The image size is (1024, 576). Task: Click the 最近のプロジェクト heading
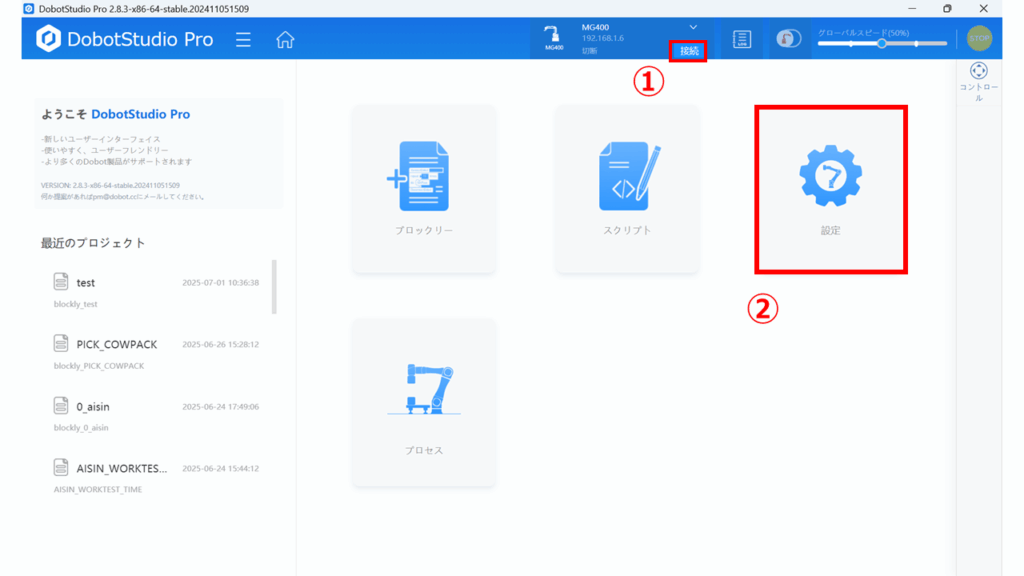[93, 243]
